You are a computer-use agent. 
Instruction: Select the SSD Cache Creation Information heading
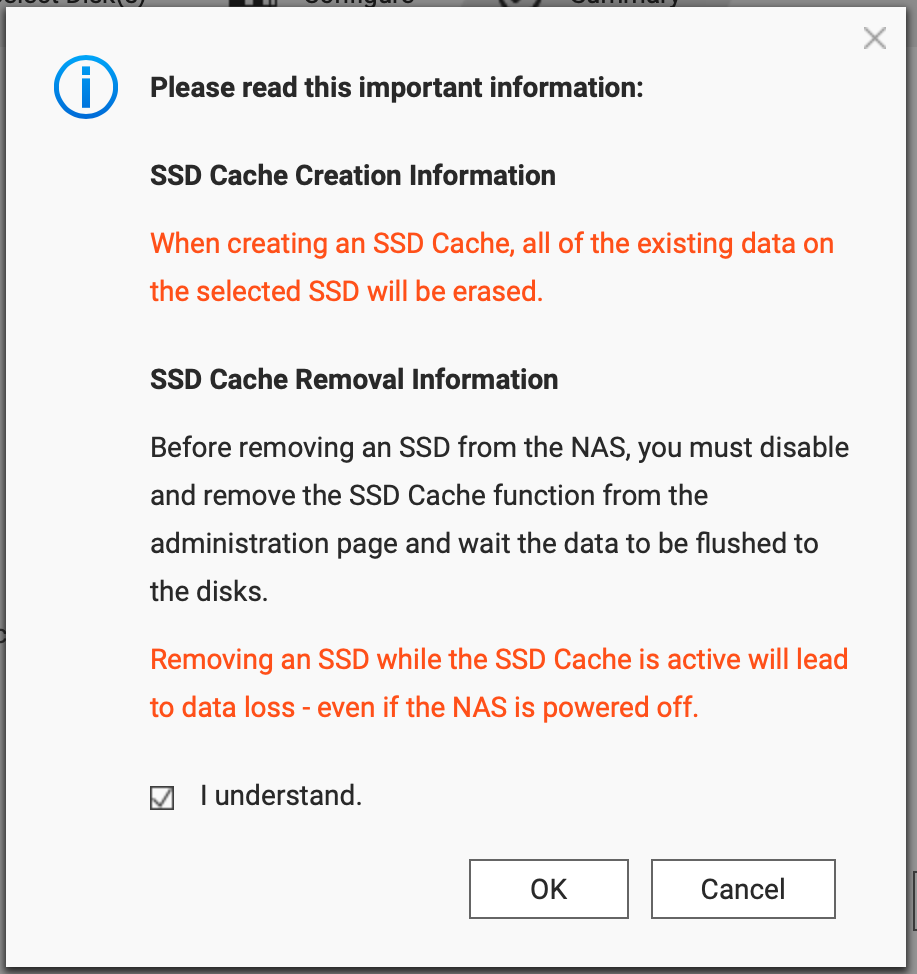coord(353,176)
